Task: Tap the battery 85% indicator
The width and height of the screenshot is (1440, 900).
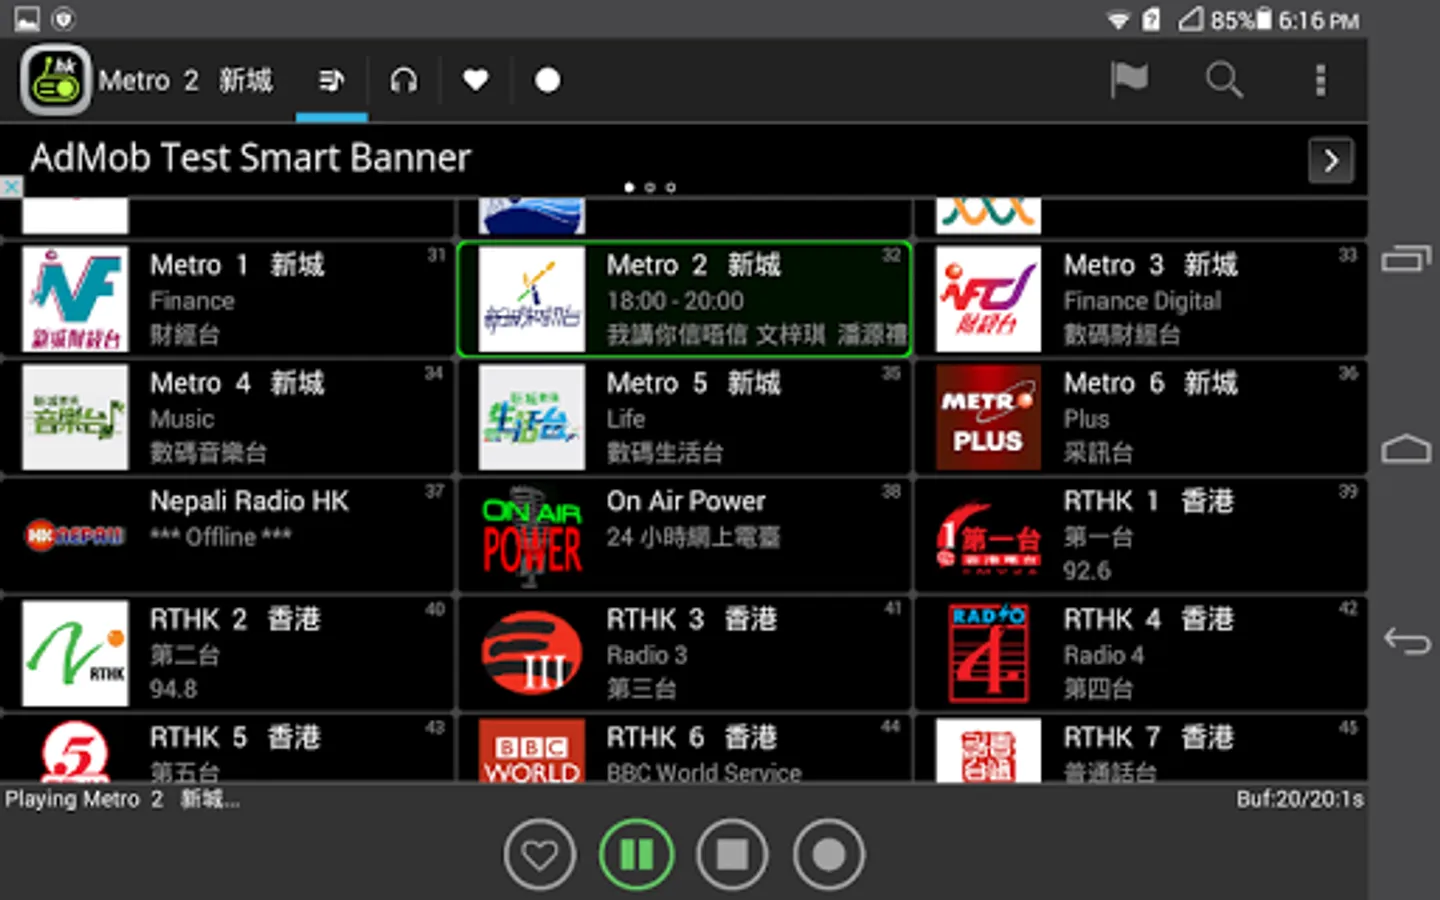Action: click(1241, 20)
